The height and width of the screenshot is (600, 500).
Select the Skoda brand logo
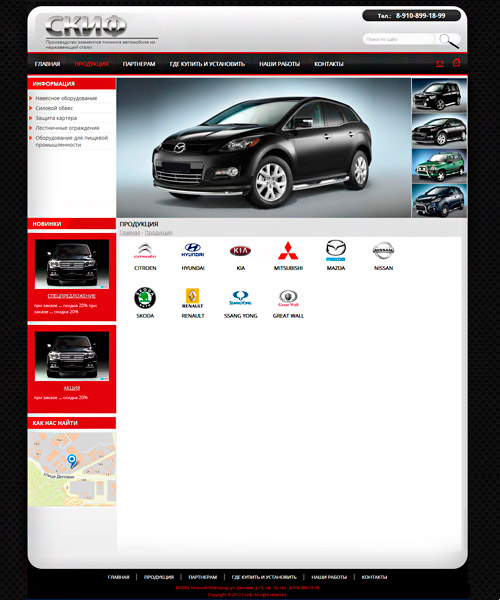pos(145,298)
